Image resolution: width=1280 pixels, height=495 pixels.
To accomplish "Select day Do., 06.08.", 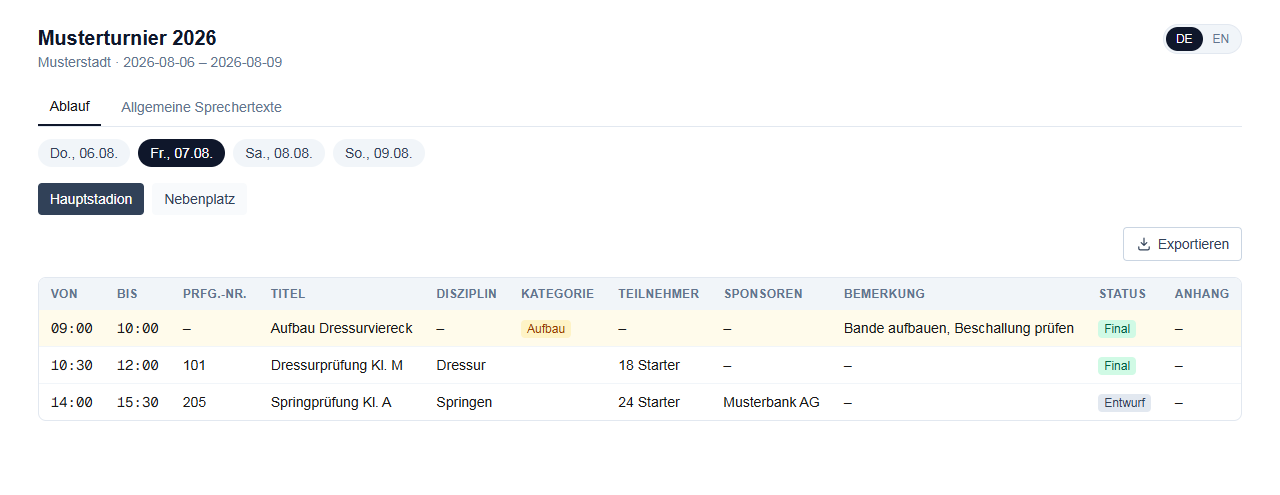I will pos(84,153).
